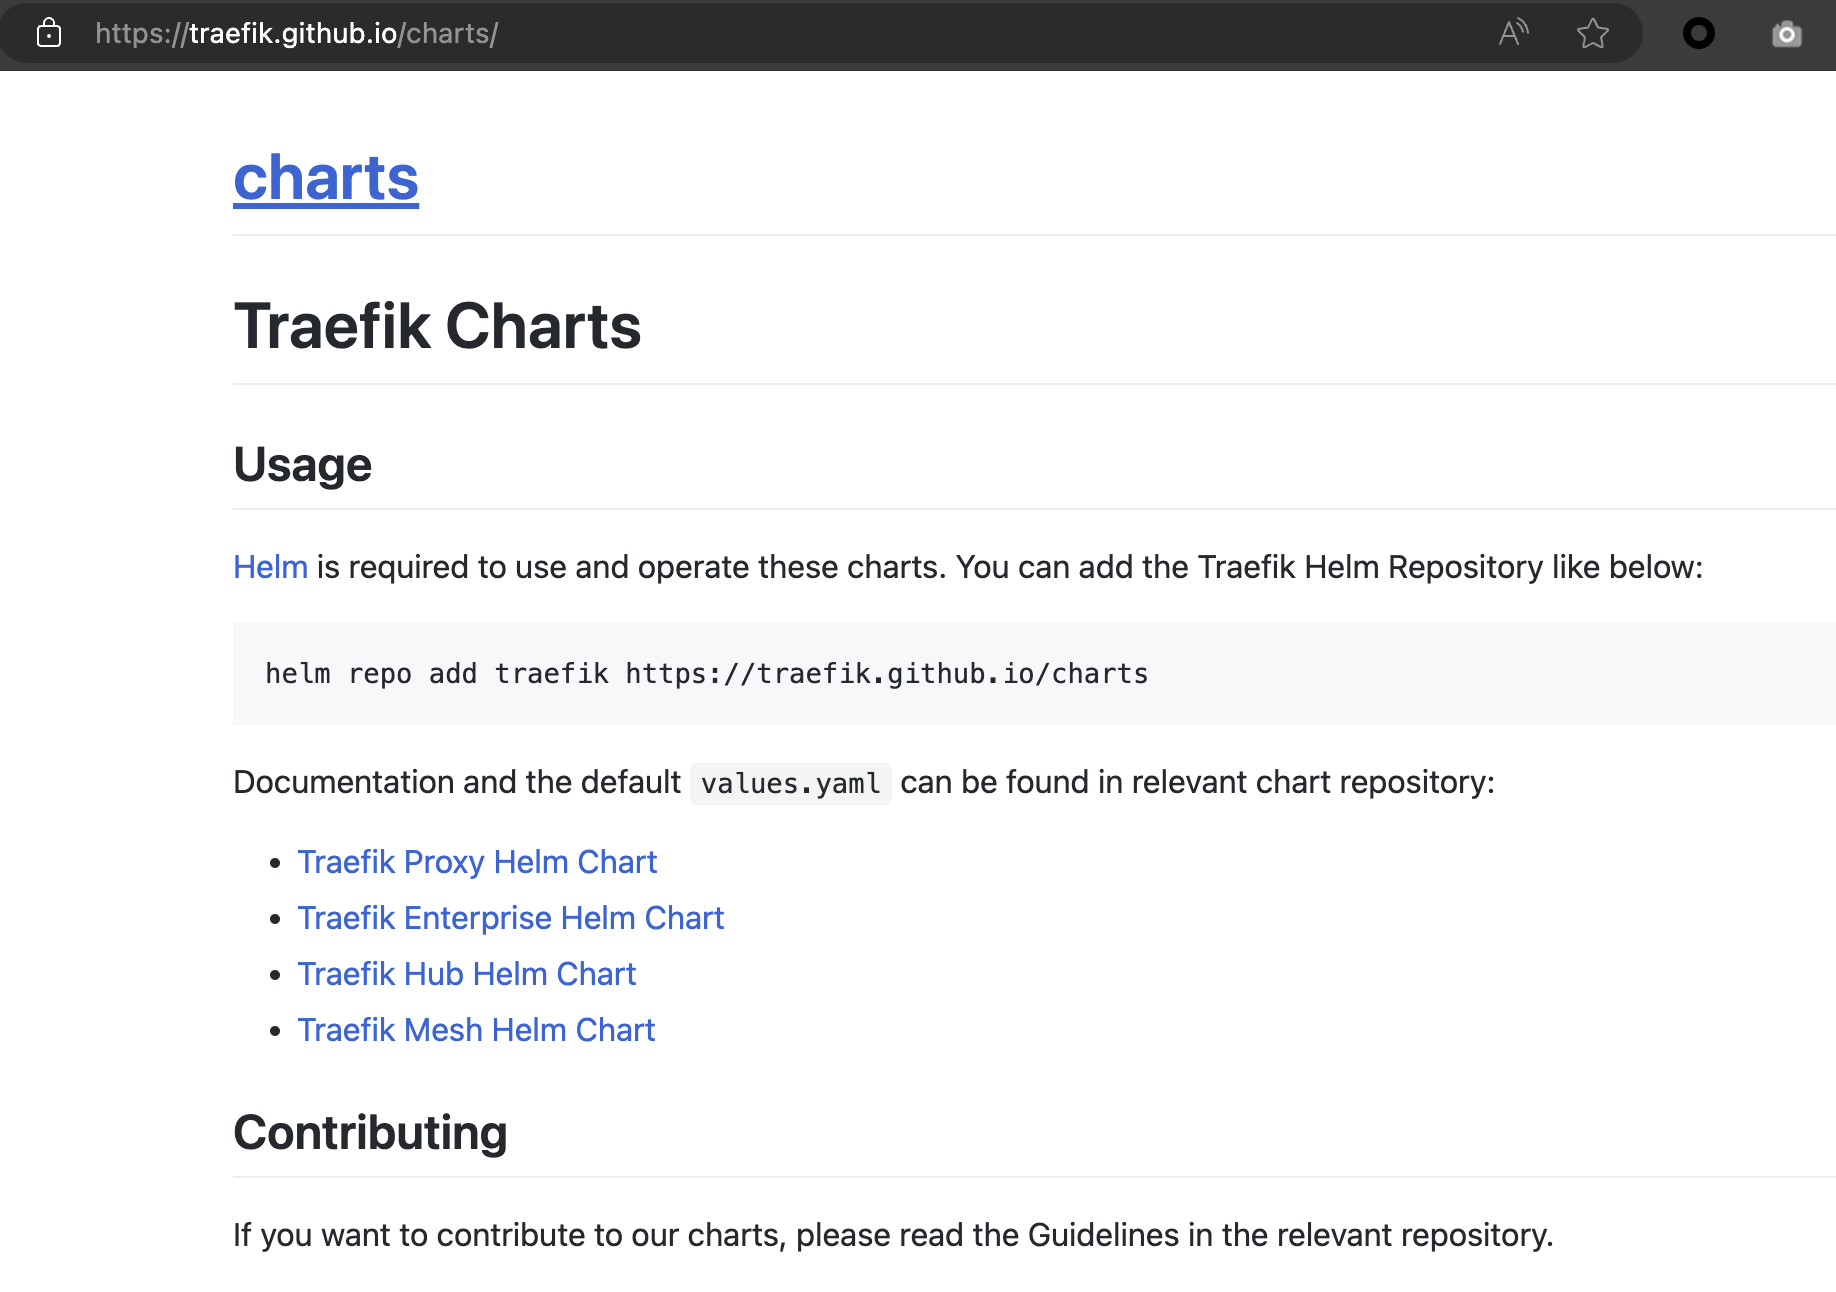Image resolution: width=1836 pixels, height=1292 pixels.
Task: Click the Contributing section heading
Action: click(x=370, y=1133)
